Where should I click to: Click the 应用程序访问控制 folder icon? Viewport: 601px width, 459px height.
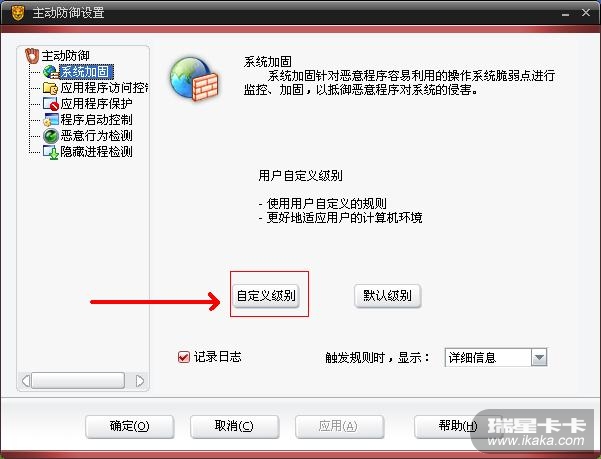click(x=51, y=88)
